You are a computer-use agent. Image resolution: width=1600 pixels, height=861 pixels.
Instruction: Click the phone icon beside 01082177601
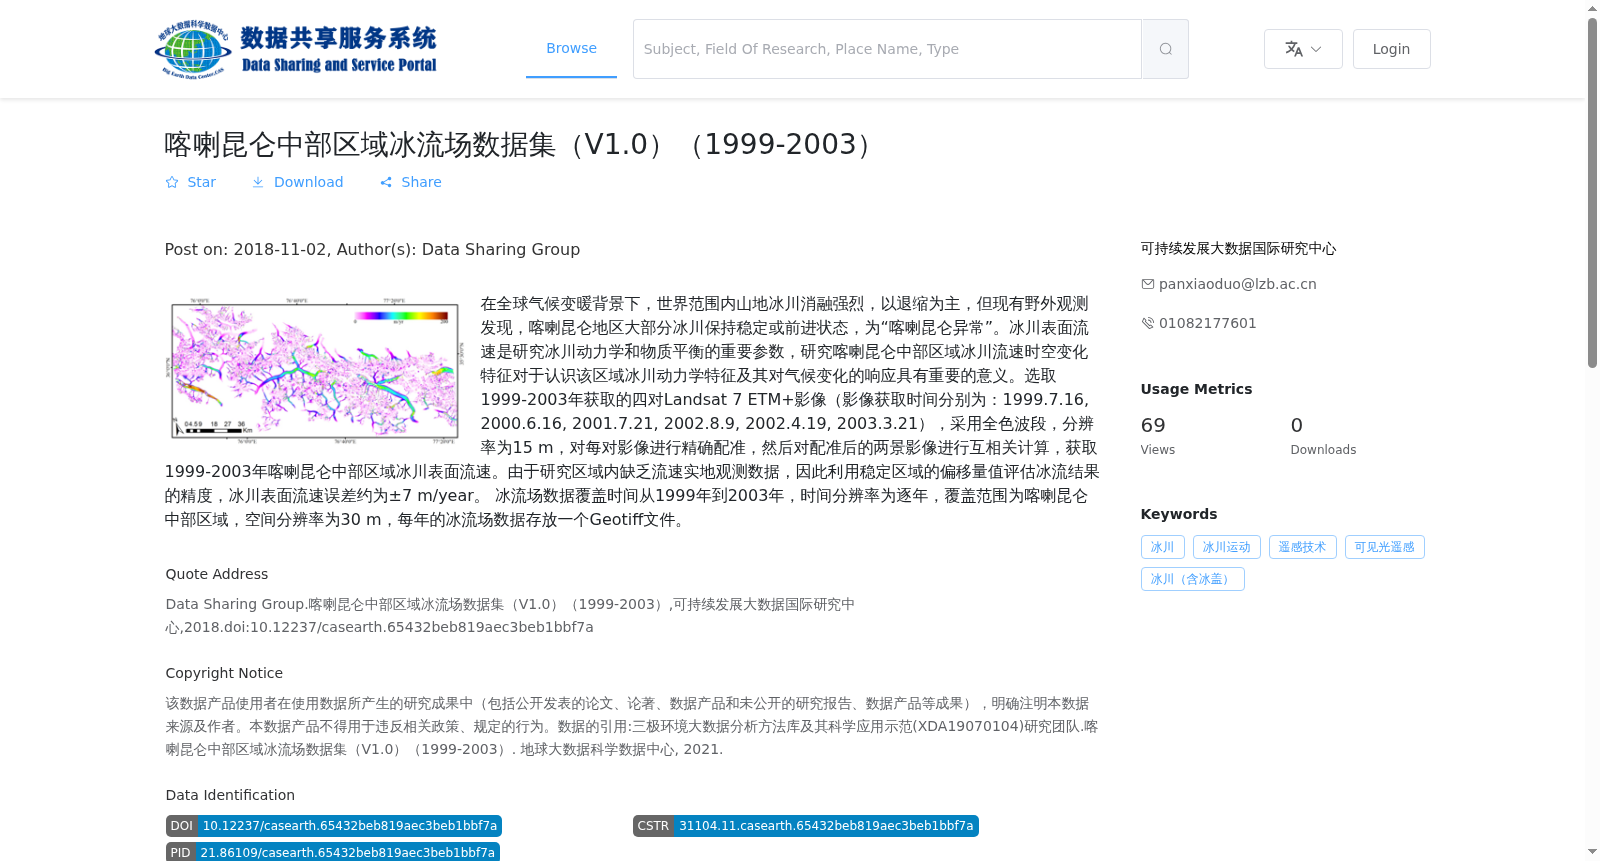pyautogui.click(x=1148, y=323)
